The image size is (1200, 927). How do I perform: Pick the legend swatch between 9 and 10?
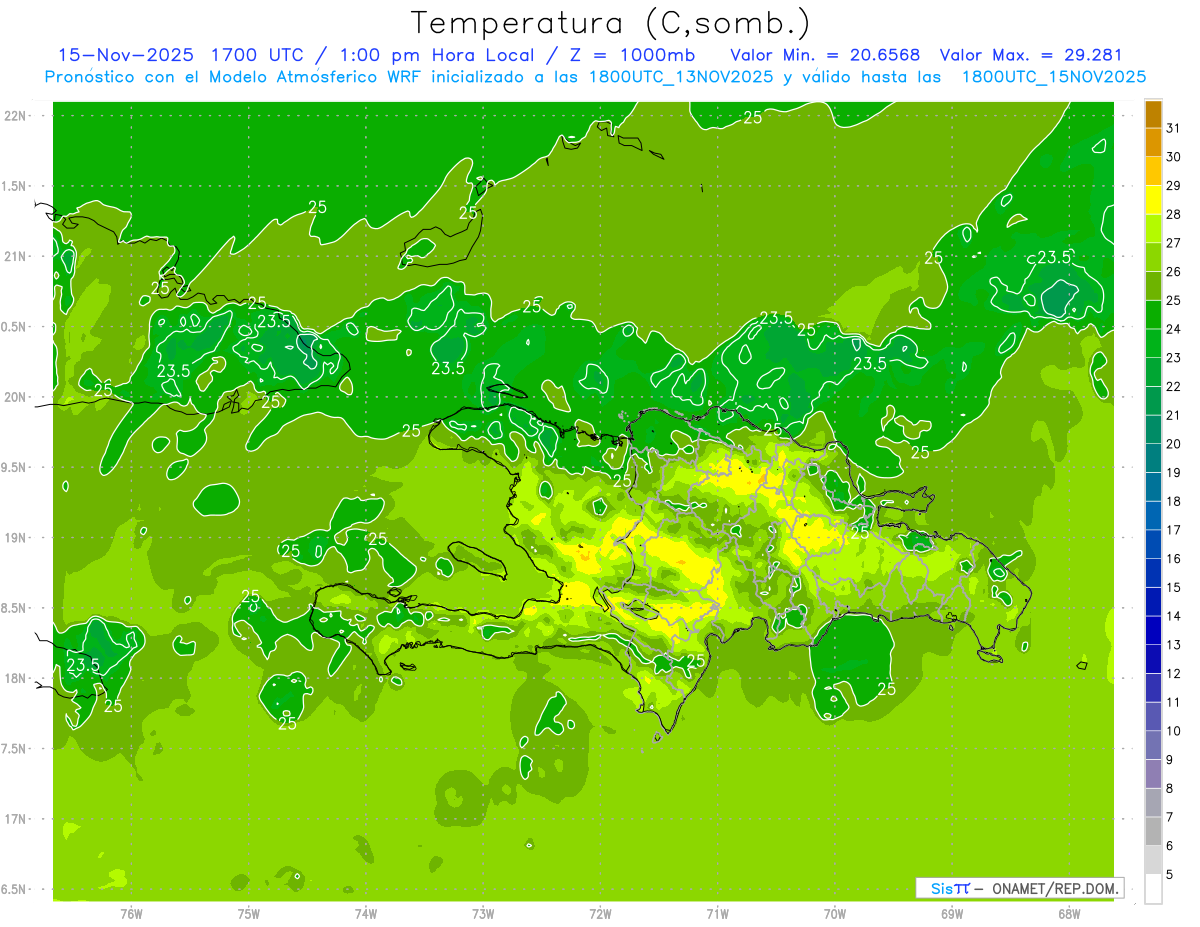[1153, 745]
